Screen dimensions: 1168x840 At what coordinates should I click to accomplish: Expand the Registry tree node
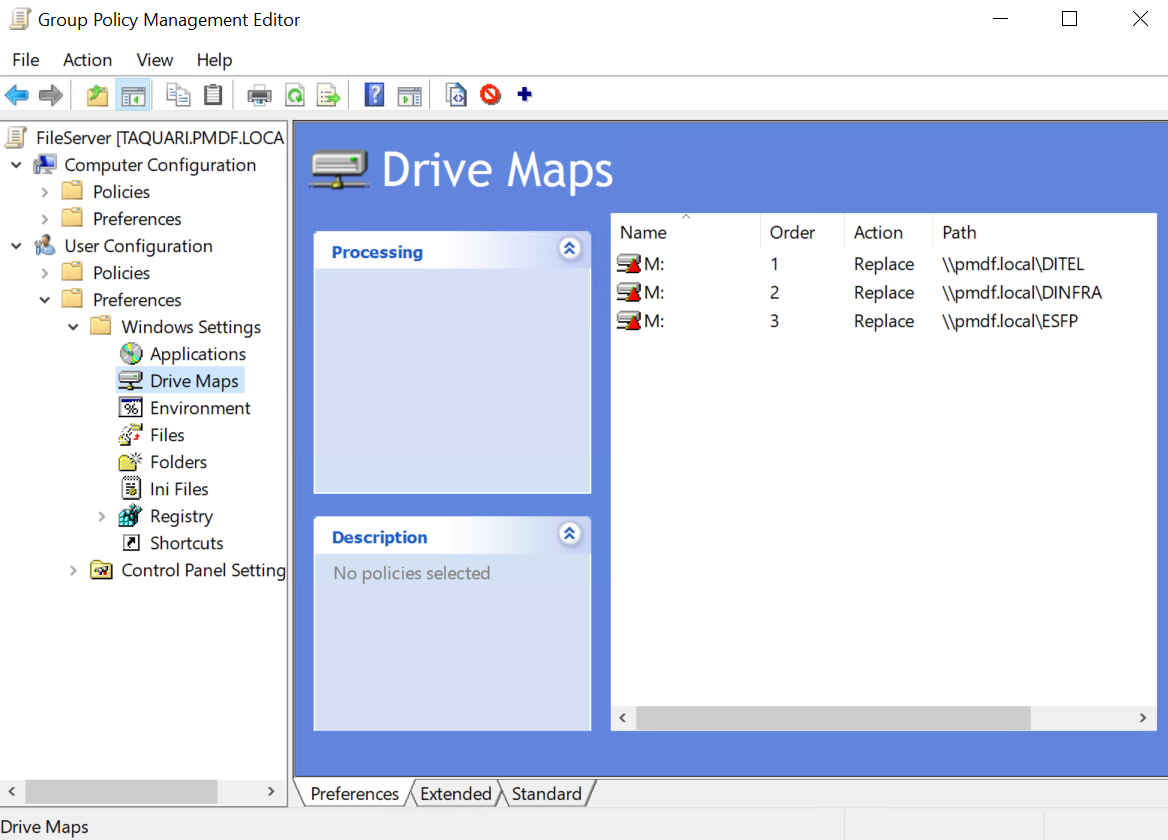click(x=102, y=516)
